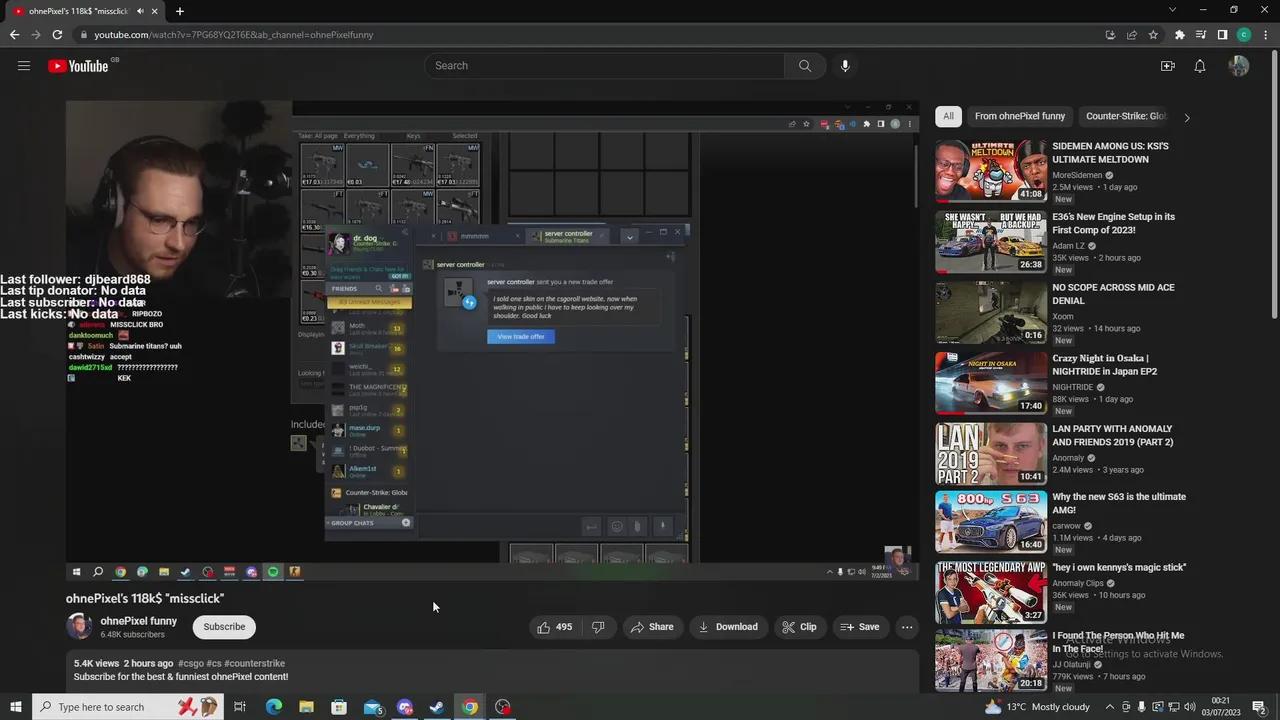Reload the page
This screenshot has width=1280, height=720.
[x=57, y=34]
